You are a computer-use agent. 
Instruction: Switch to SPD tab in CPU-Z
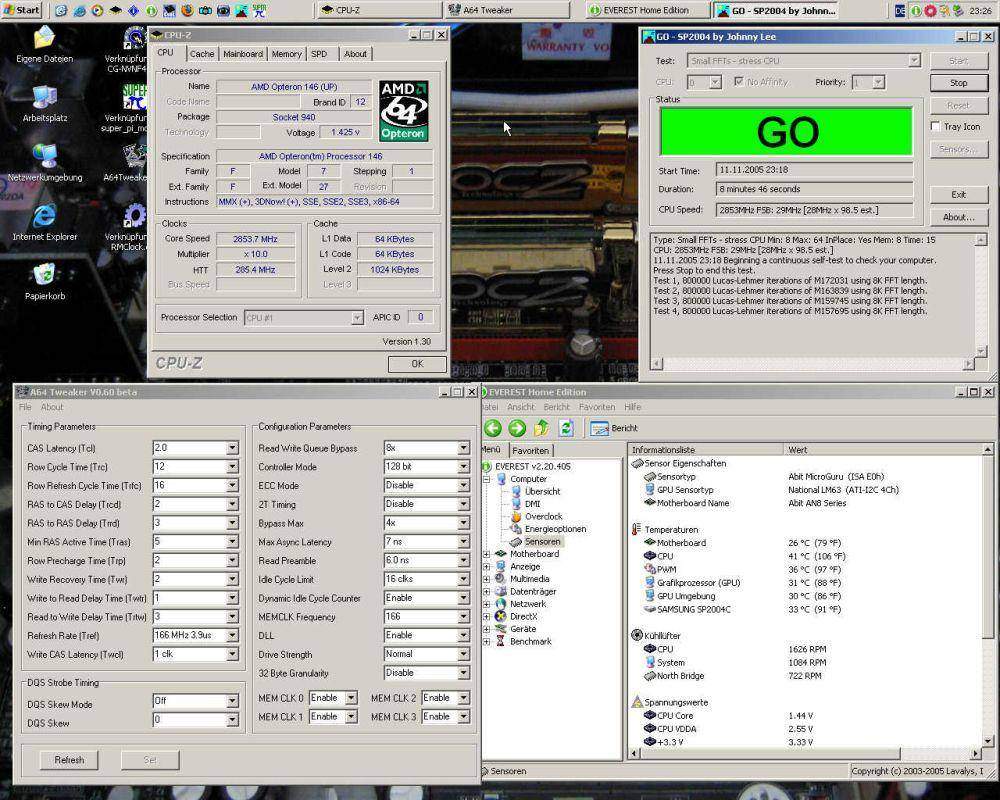click(x=319, y=54)
